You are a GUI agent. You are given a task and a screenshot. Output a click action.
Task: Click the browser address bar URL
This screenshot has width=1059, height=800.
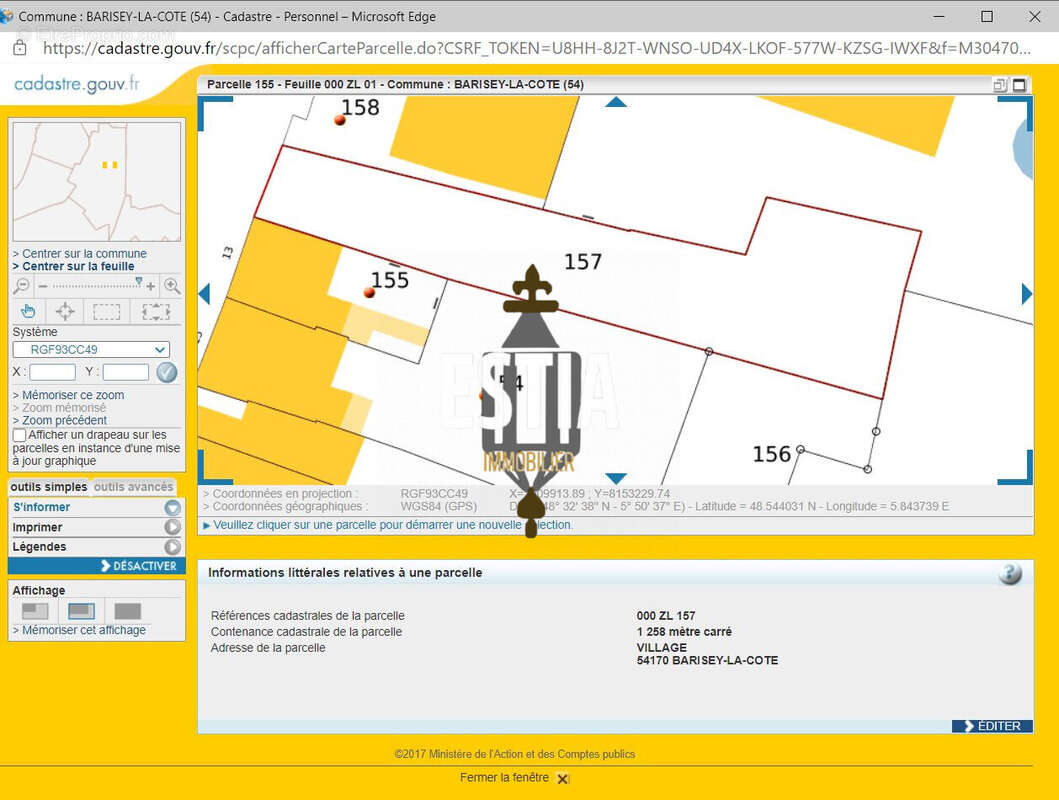click(536, 48)
